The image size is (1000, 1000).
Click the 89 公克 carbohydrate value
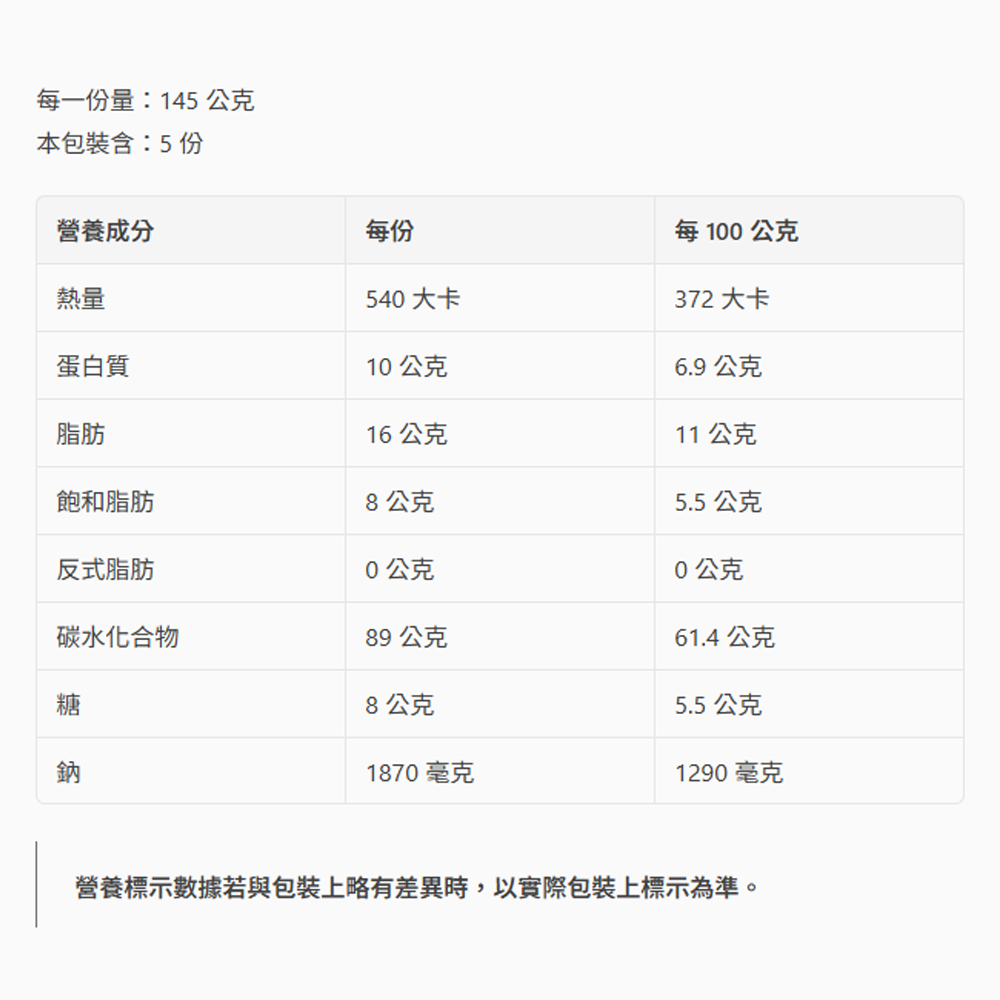[406, 637]
